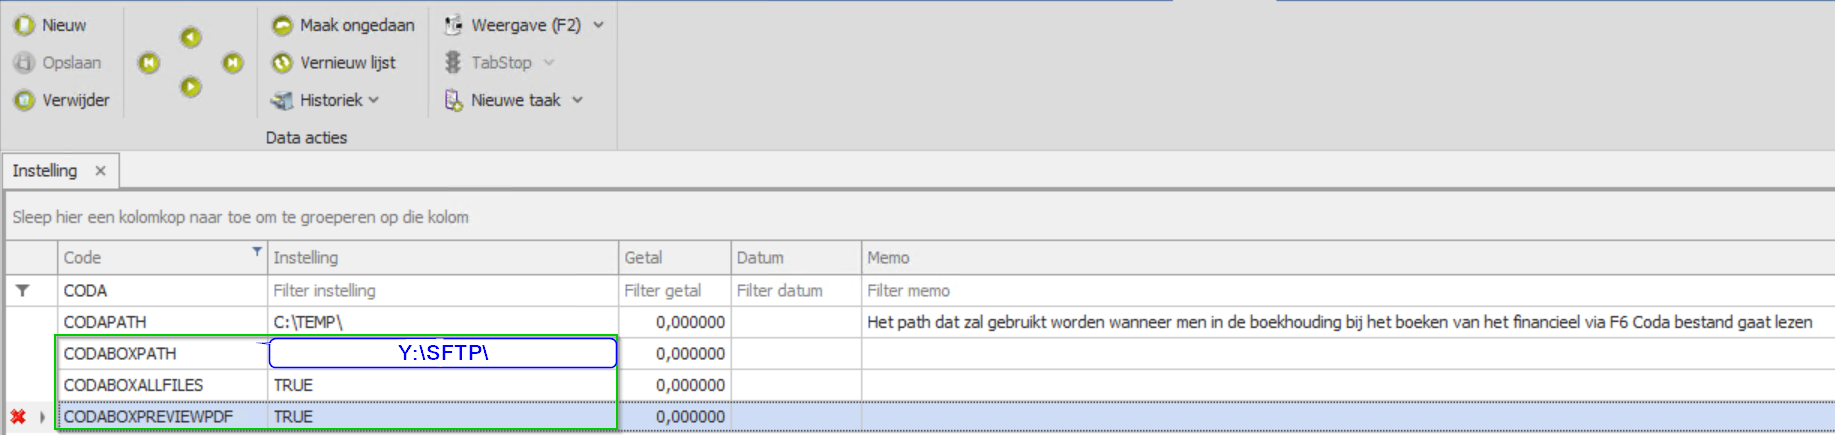1835x435 pixels.
Task: Click the red X on CODABOXPREVIEWPDF row
Action: pos(18,417)
